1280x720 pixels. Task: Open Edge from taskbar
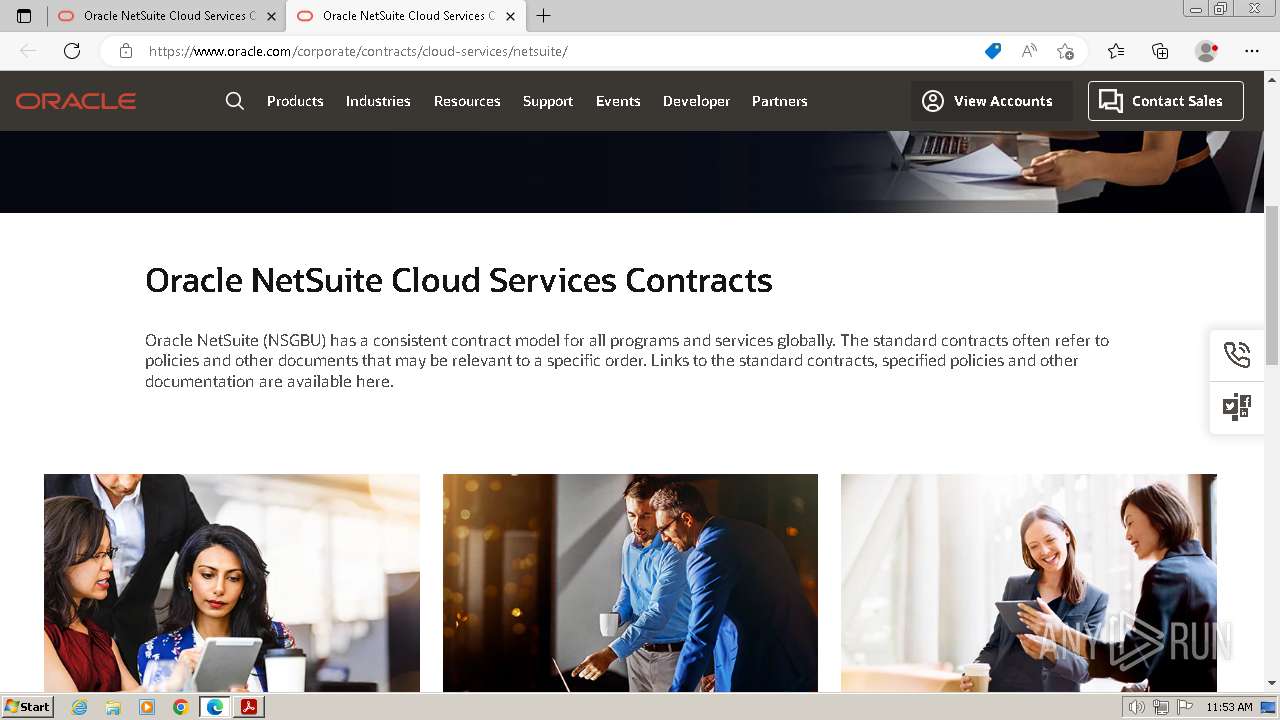215,707
